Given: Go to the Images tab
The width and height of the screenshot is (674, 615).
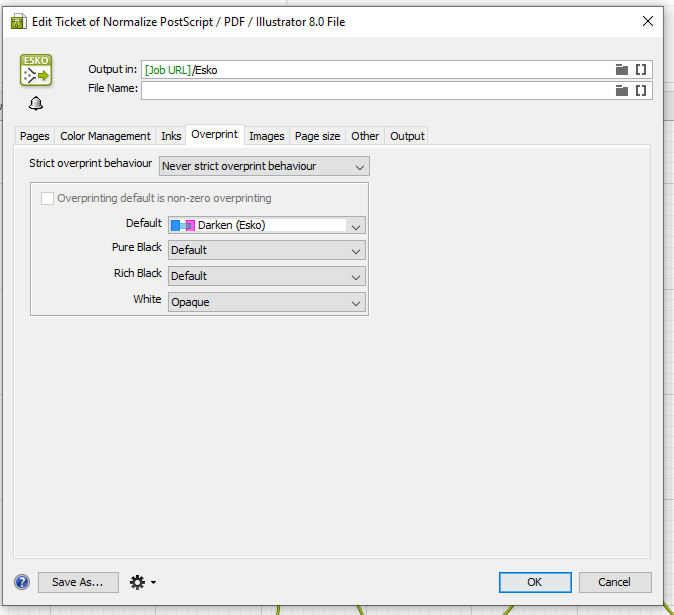Looking at the screenshot, I should 267,136.
